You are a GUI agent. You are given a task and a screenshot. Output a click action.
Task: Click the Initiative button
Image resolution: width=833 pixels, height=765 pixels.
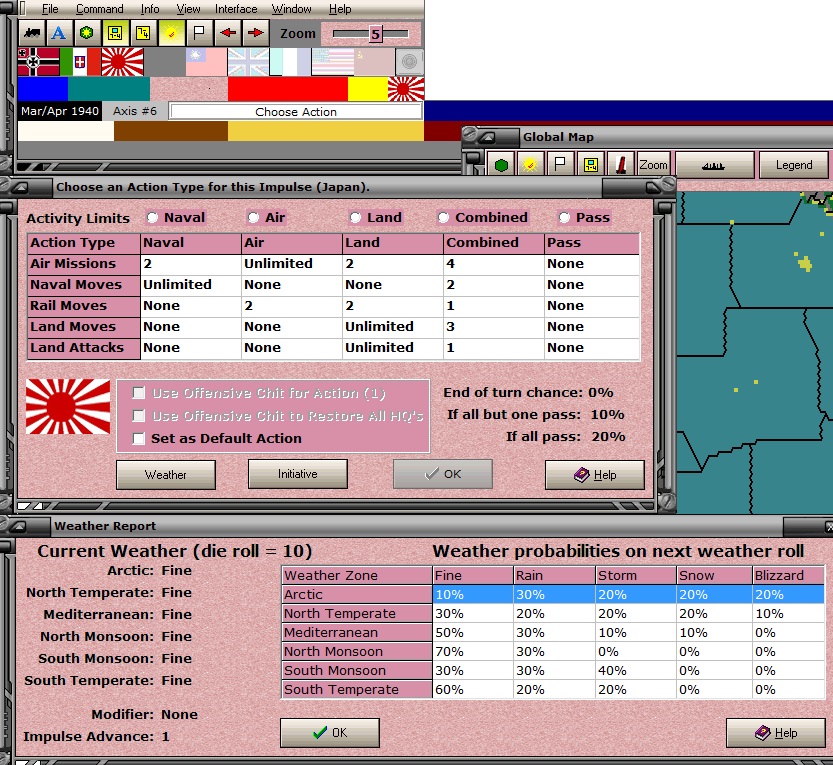[x=298, y=474]
